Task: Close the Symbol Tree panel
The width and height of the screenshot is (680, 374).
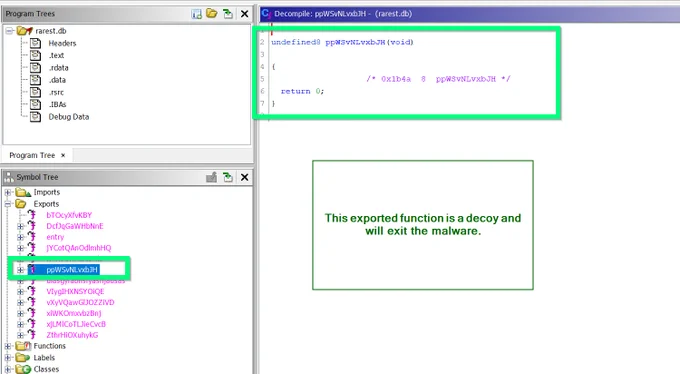Action: (245, 177)
